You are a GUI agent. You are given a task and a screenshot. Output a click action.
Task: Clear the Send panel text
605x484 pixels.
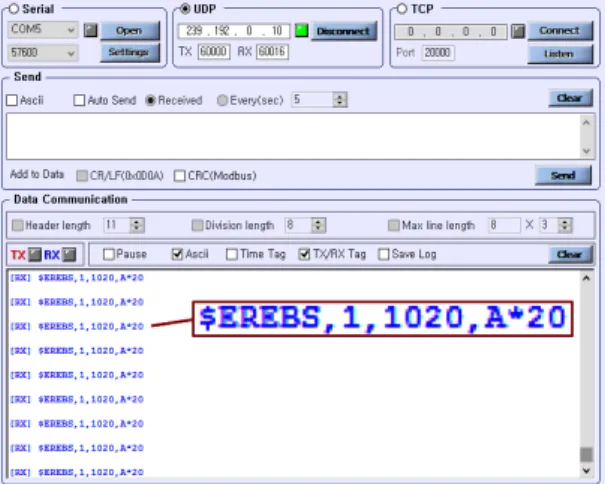pyautogui.click(x=570, y=98)
